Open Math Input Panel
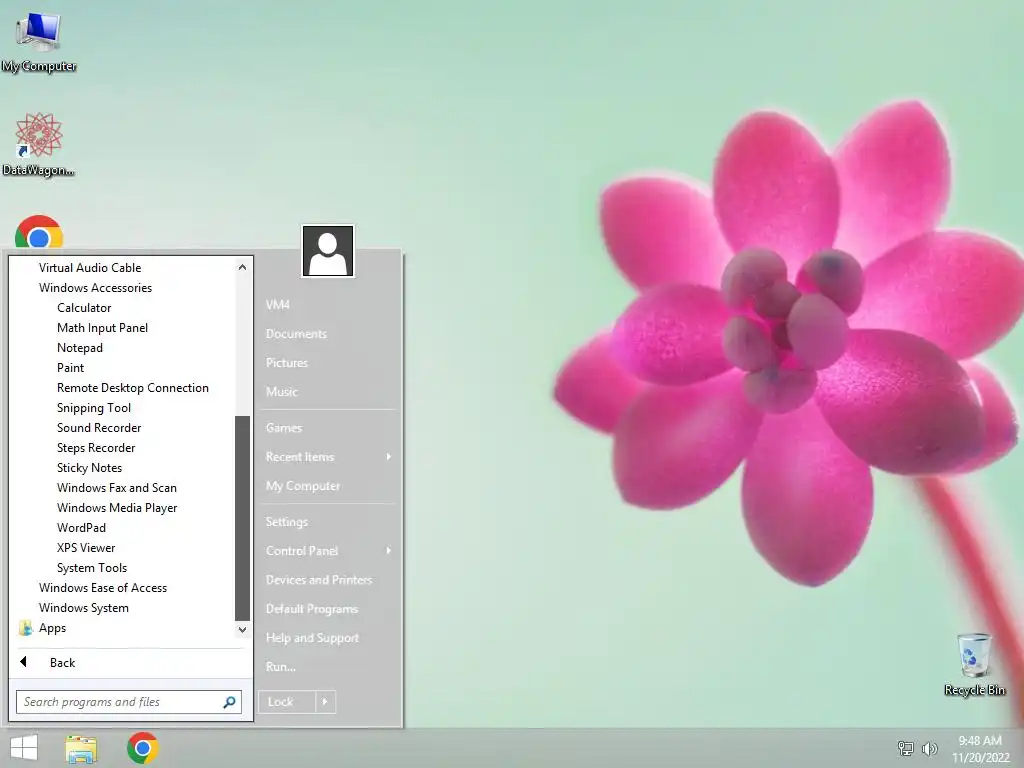 (103, 328)
